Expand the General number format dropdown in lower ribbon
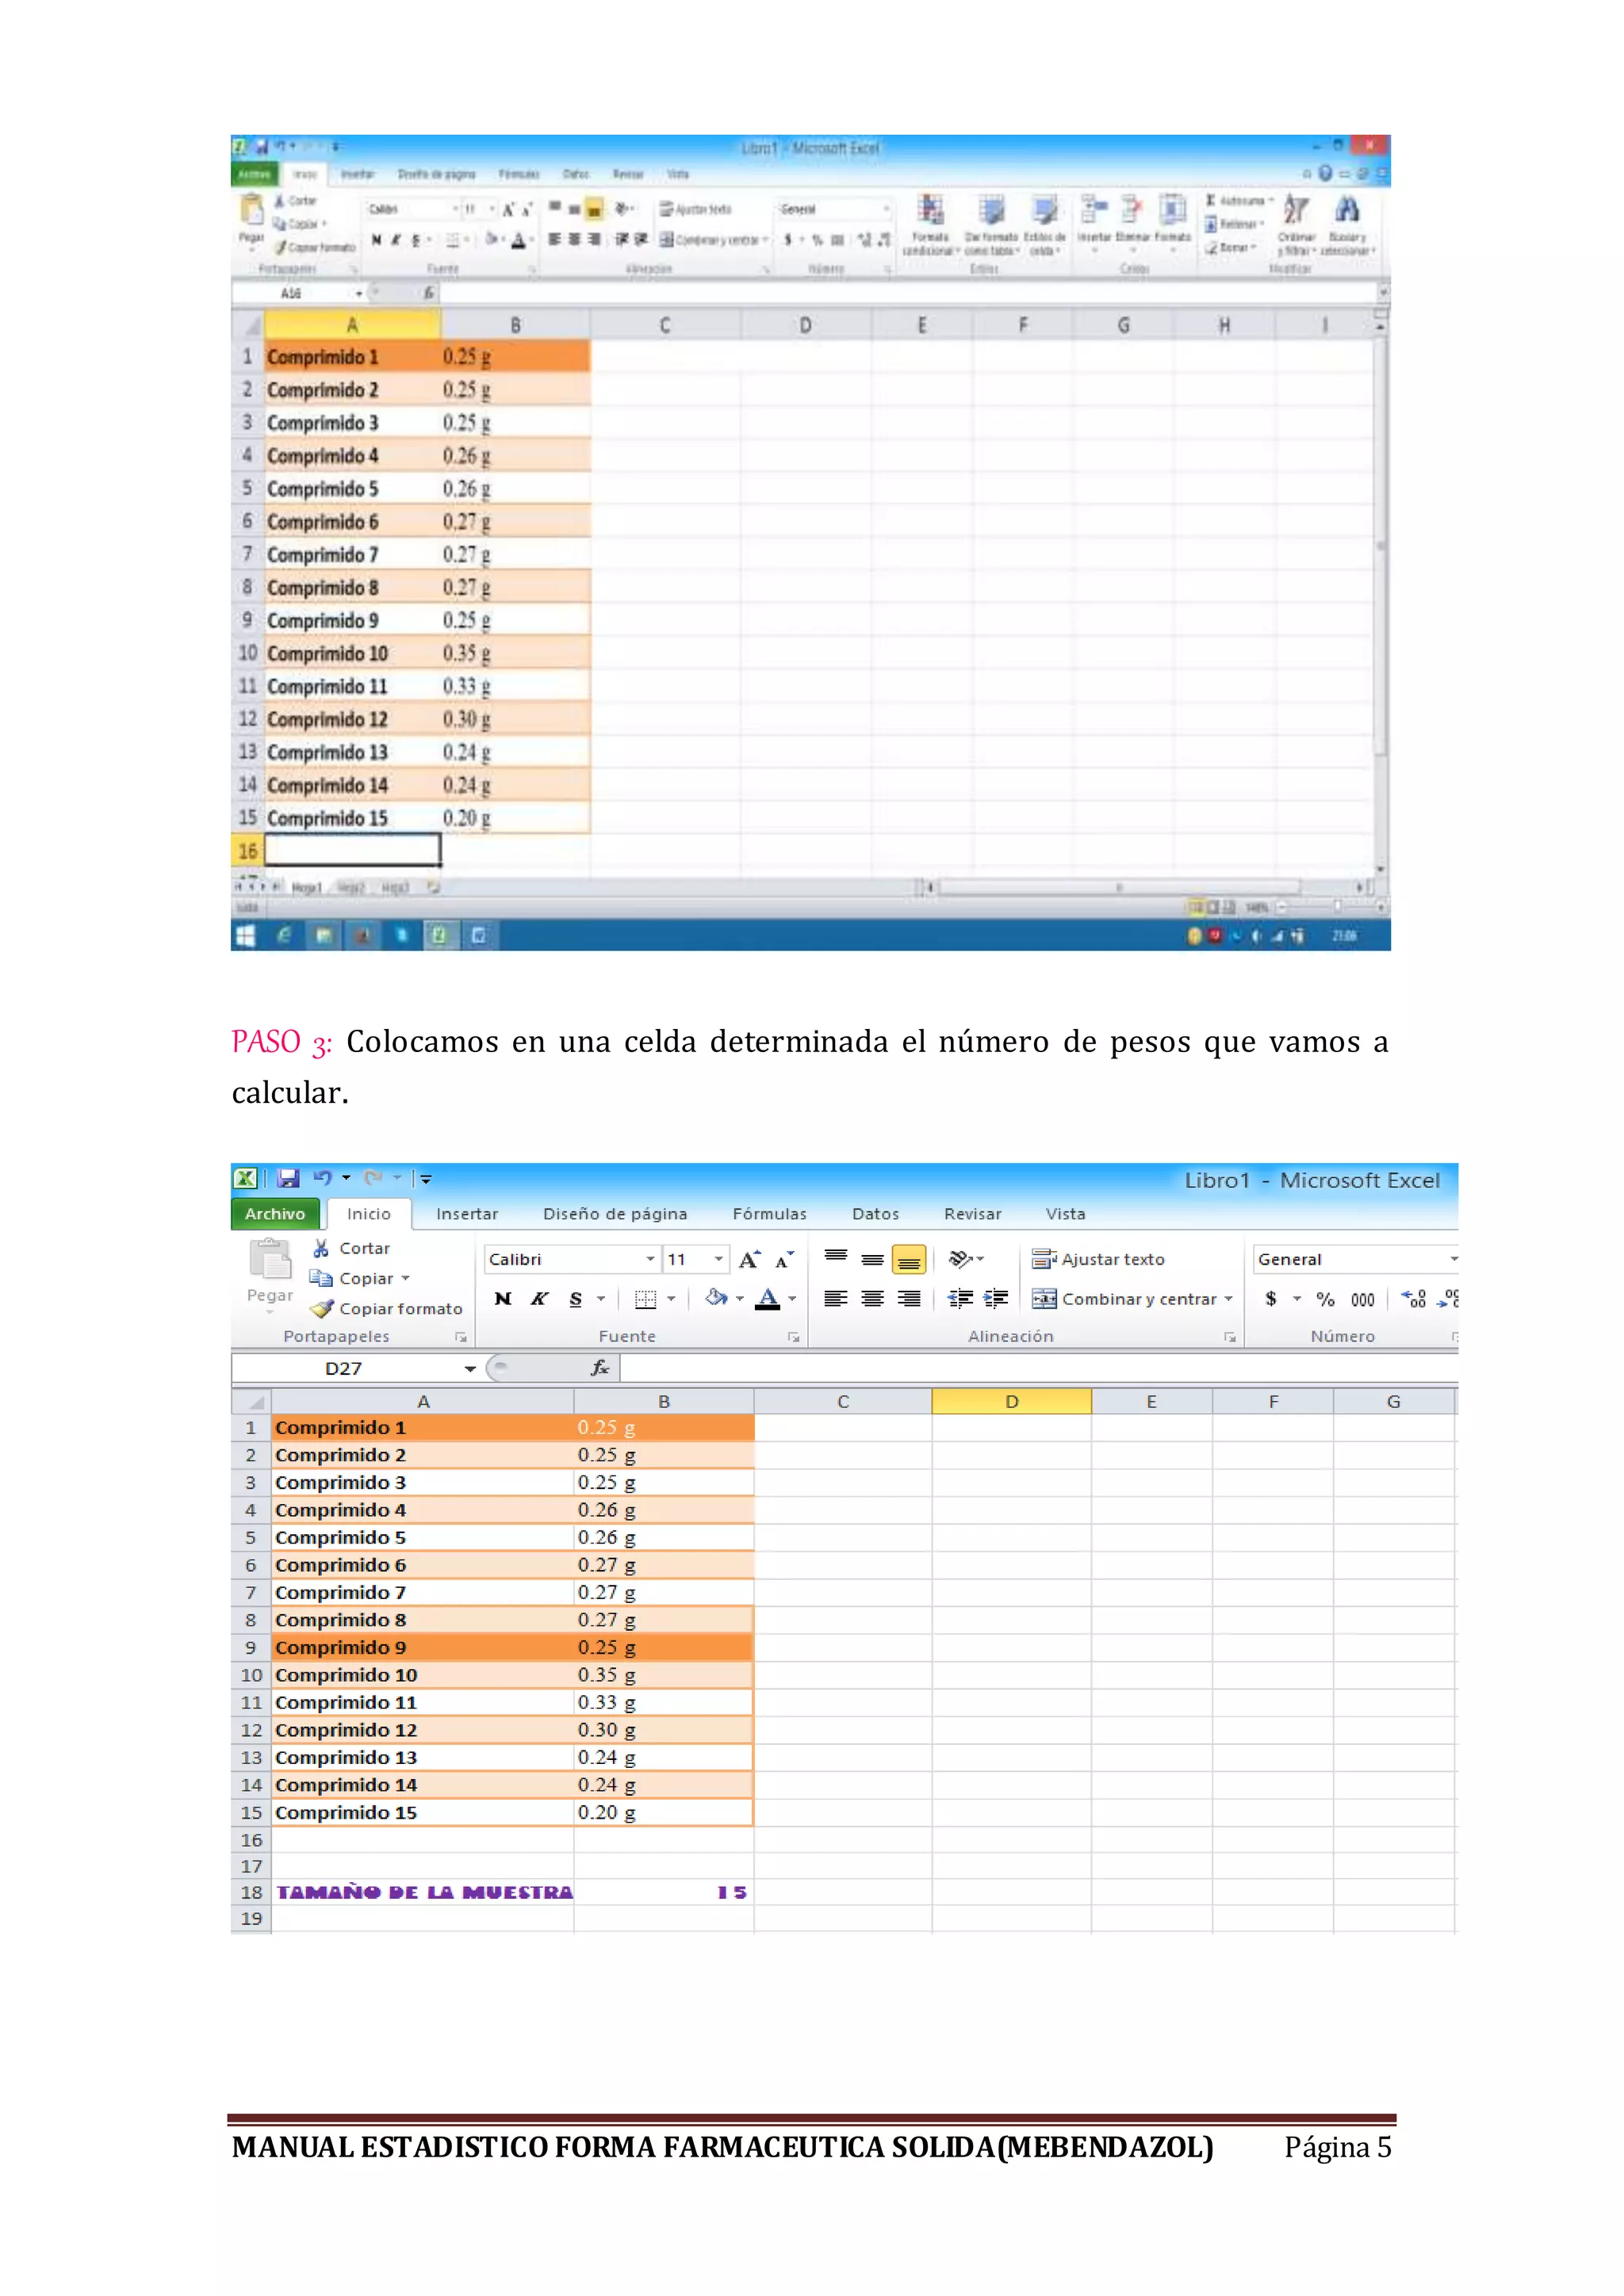The height and width of the screenshot is (2296, 1624). [1453, 1259]
